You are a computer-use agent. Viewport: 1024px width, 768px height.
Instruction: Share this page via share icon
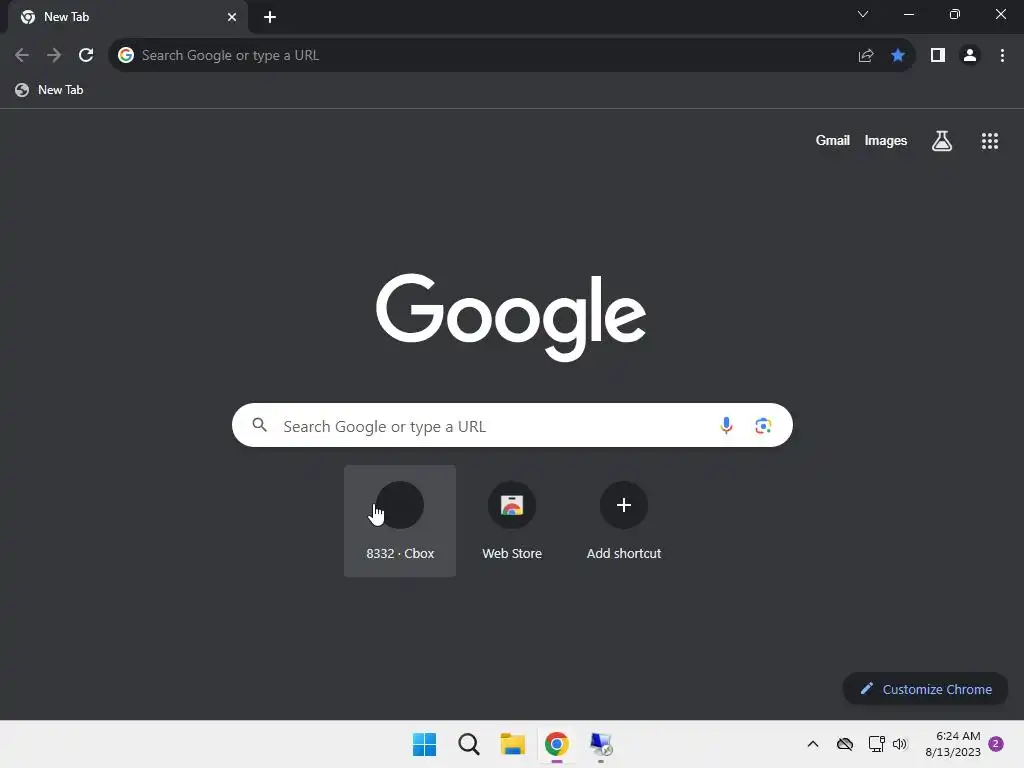(x=866, y=56)
